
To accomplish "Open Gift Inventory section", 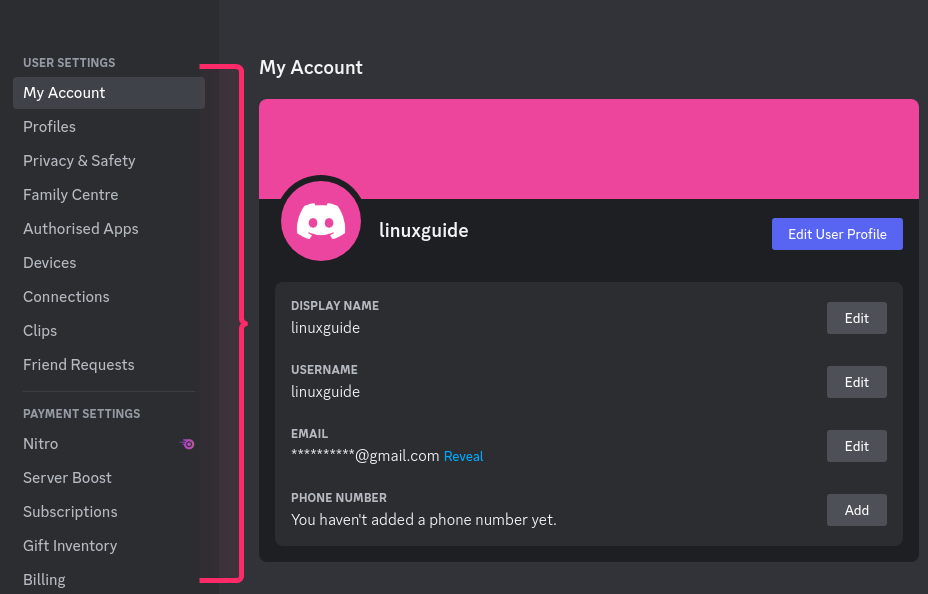I will click(x=70, y=546).
